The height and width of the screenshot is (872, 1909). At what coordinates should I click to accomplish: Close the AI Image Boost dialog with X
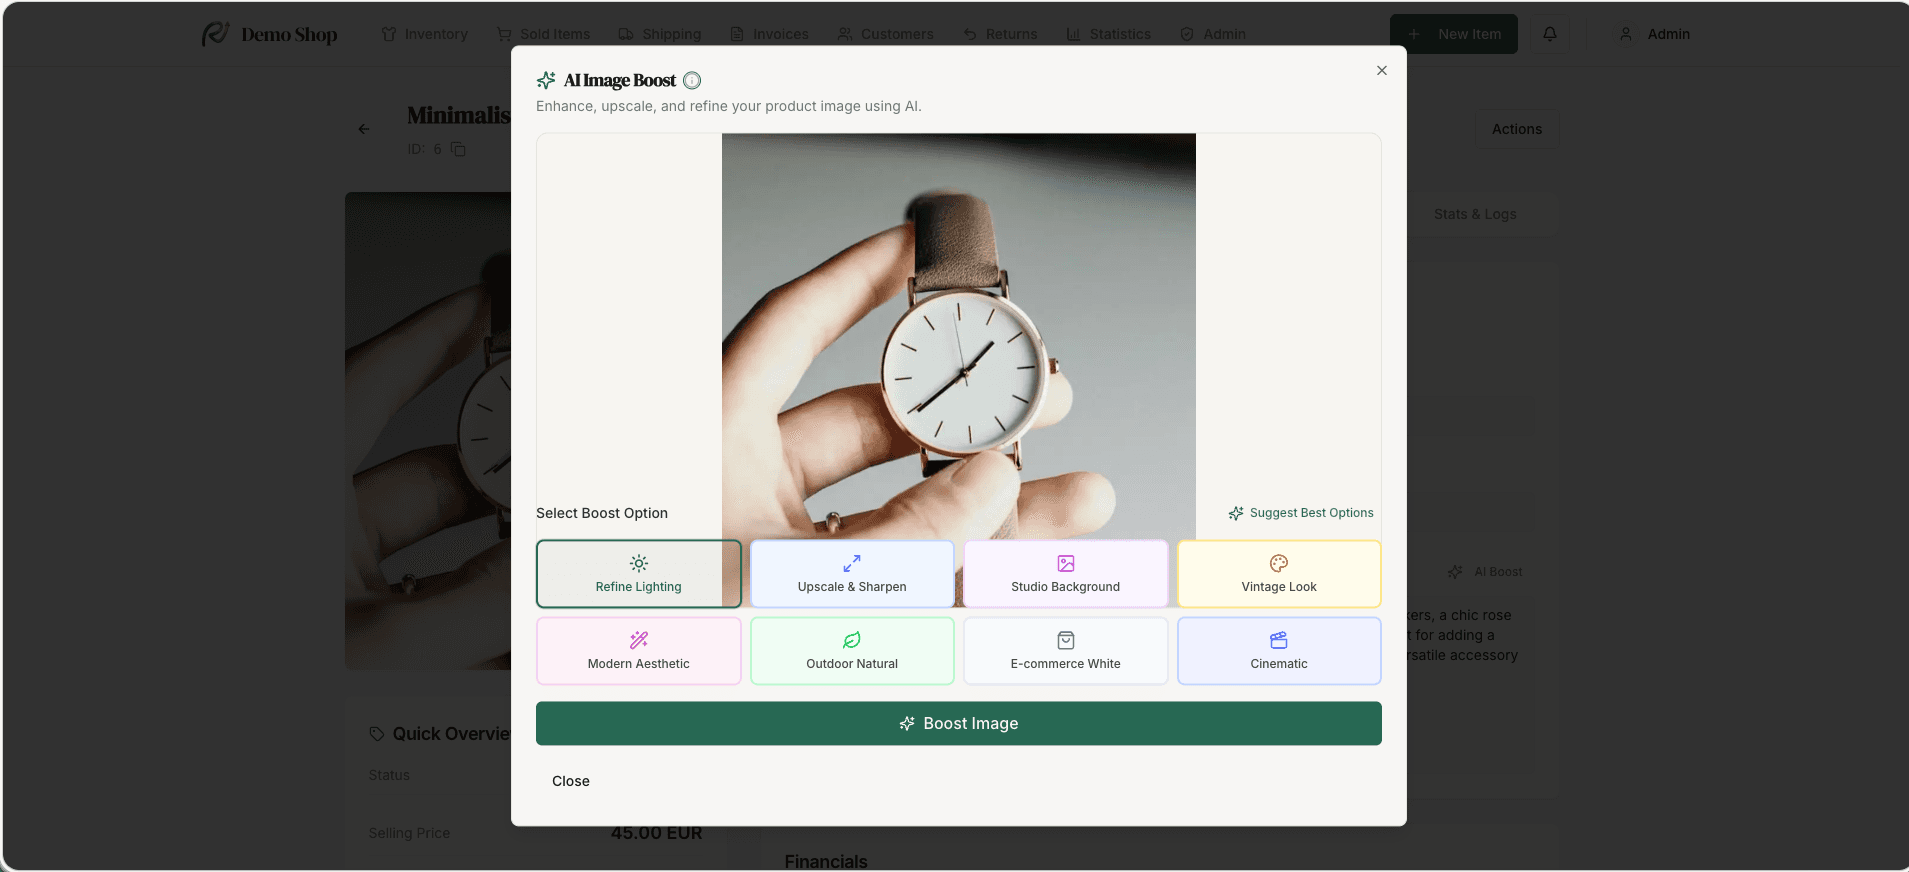(1382, 70)
